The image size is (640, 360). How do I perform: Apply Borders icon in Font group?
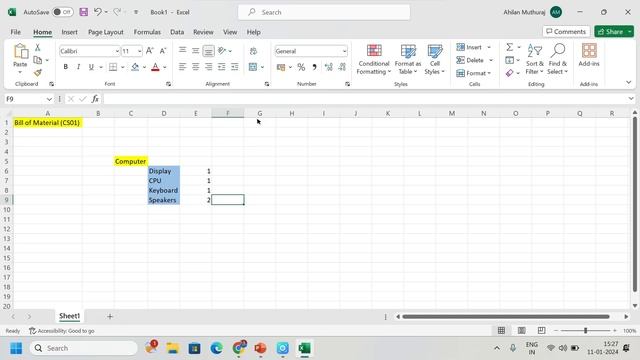tap(113, 67)
